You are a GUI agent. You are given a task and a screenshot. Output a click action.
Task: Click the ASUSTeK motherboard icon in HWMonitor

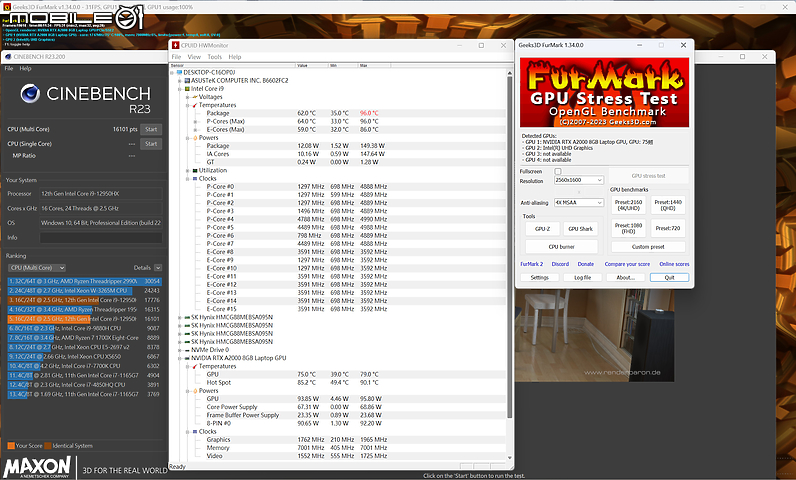tap(187, 81)
